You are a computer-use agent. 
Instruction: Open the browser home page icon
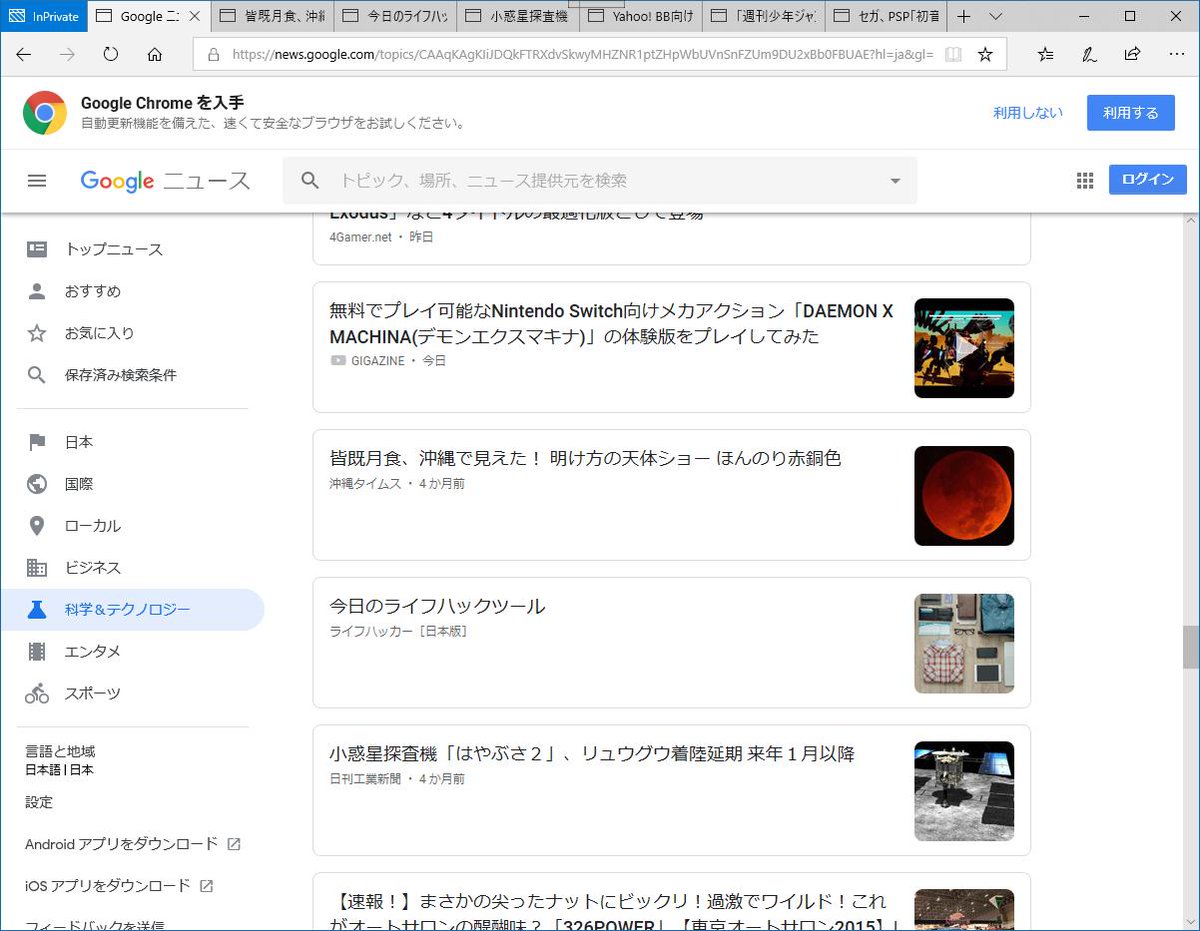[155, 55]
